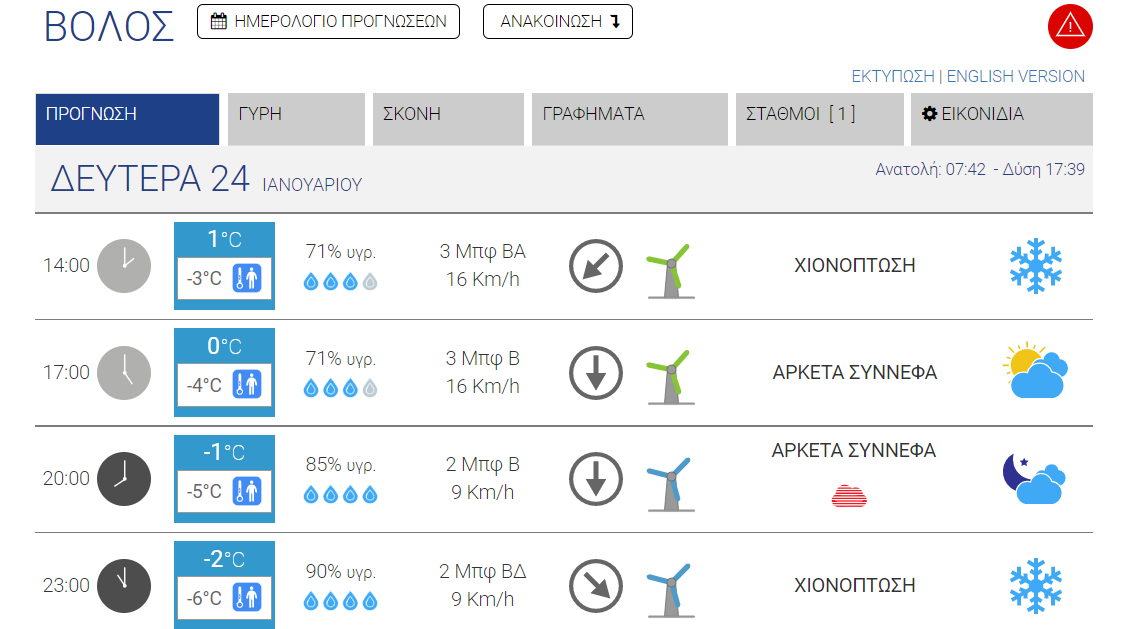The width and height of the screenshot is (1147, 629).
Task: Click the southeast wind arrow at 23:00
Action: [595, 586]
